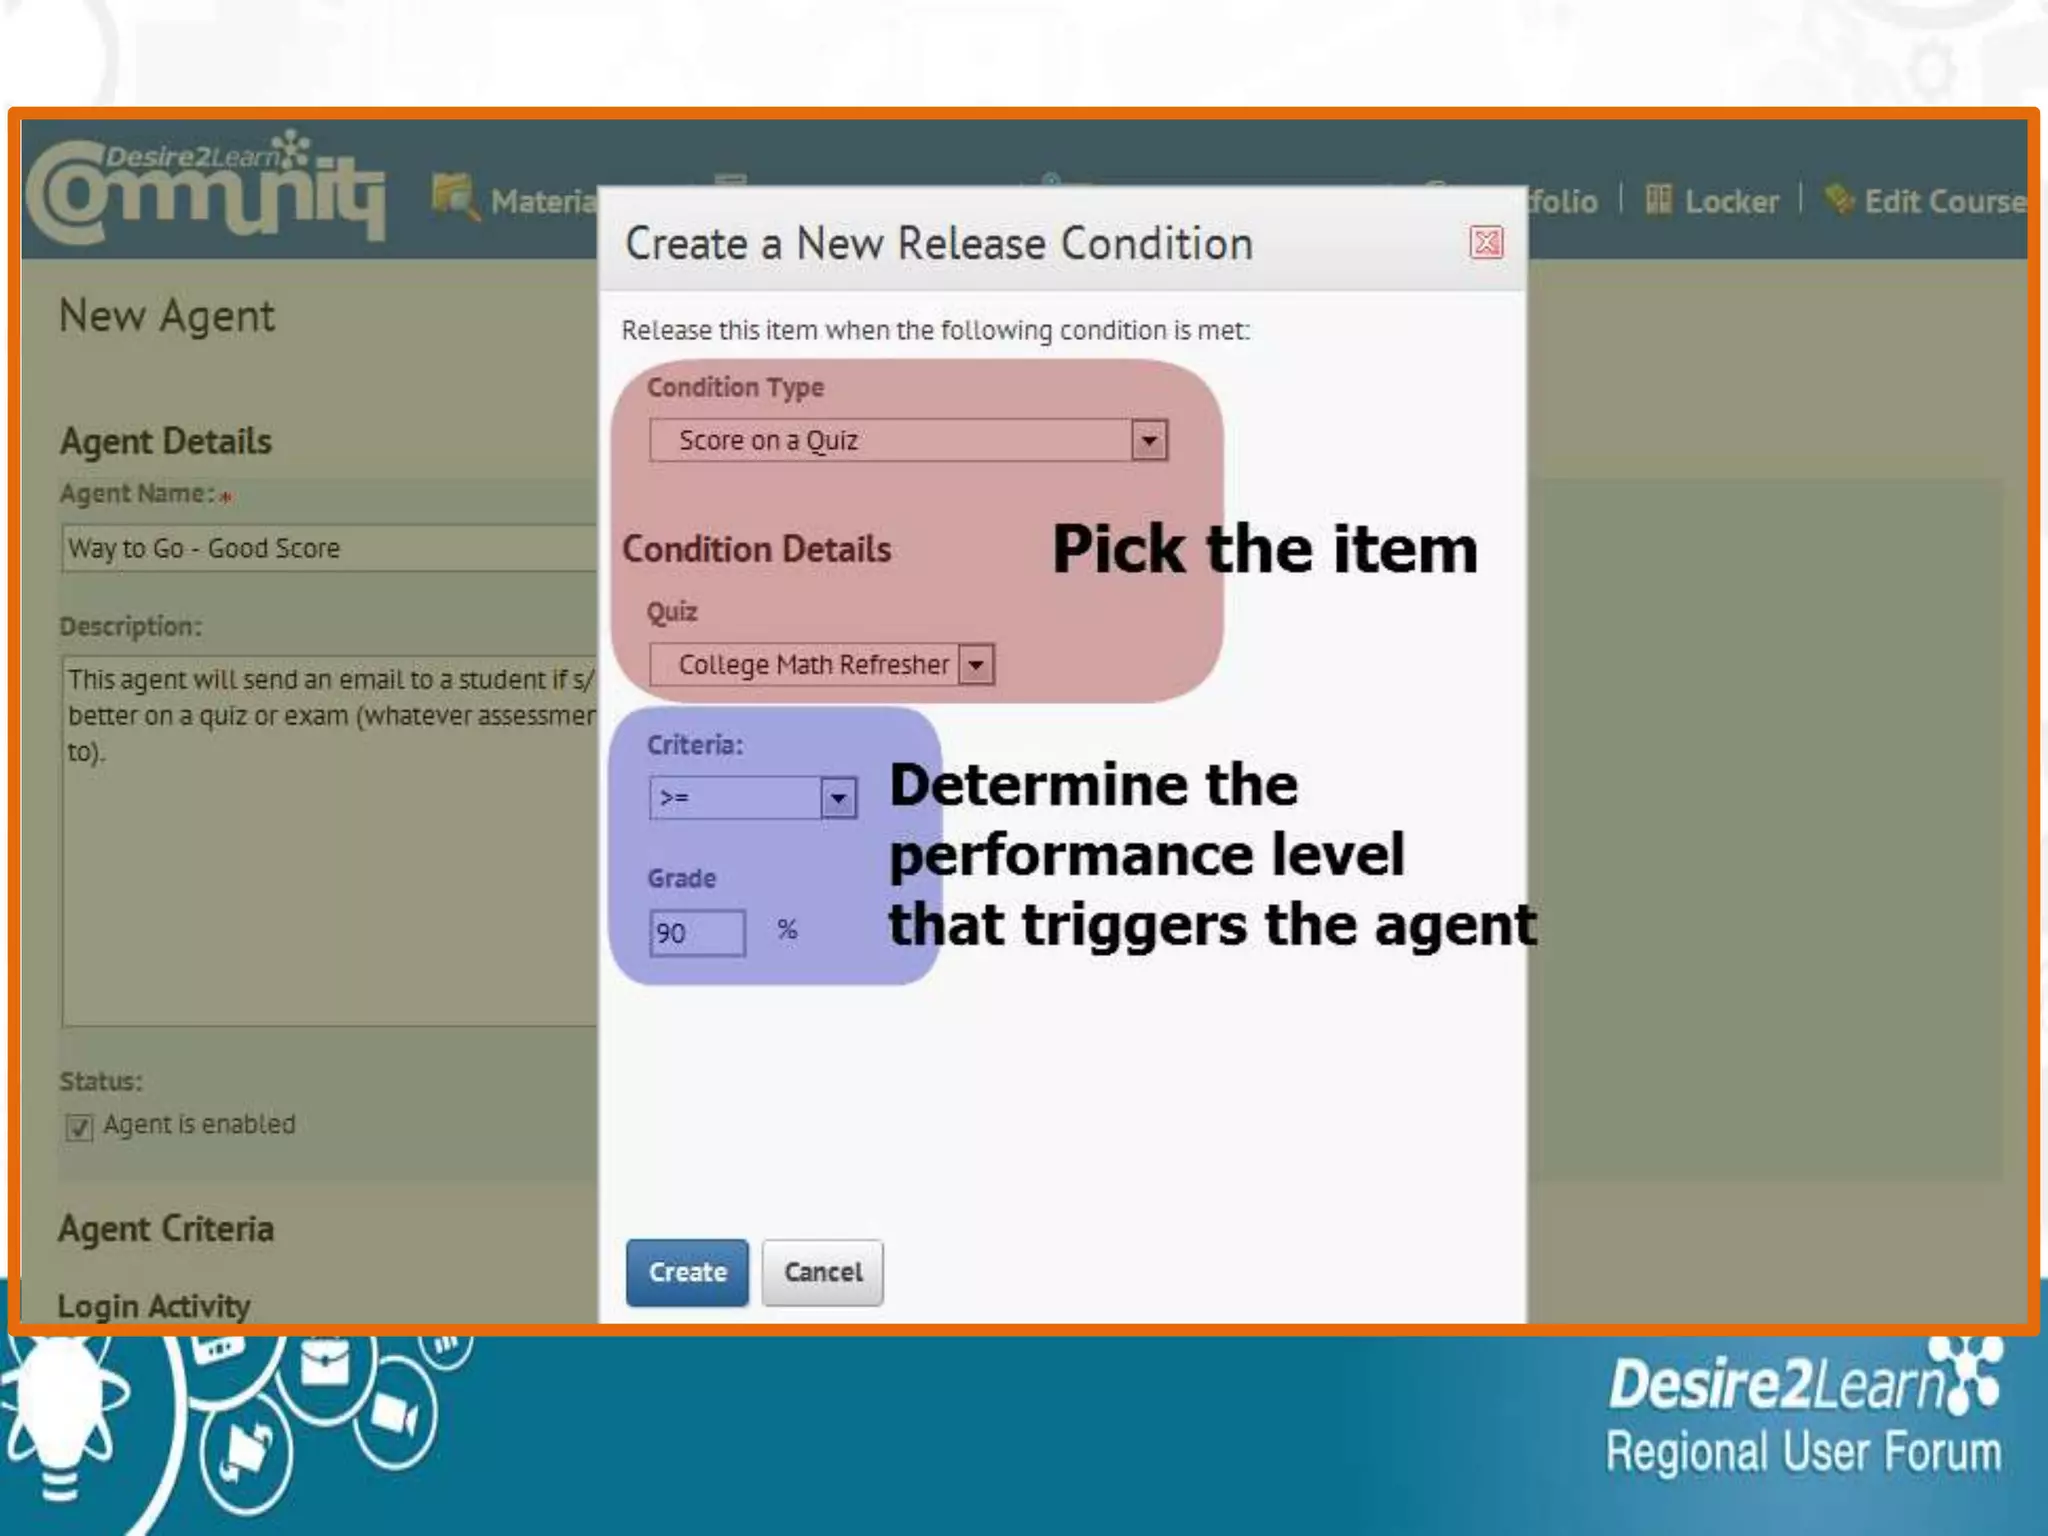Screen dimensions: 2048x1536
Task: Click the Edit Course pencil icon
Action: point(1839,199)
